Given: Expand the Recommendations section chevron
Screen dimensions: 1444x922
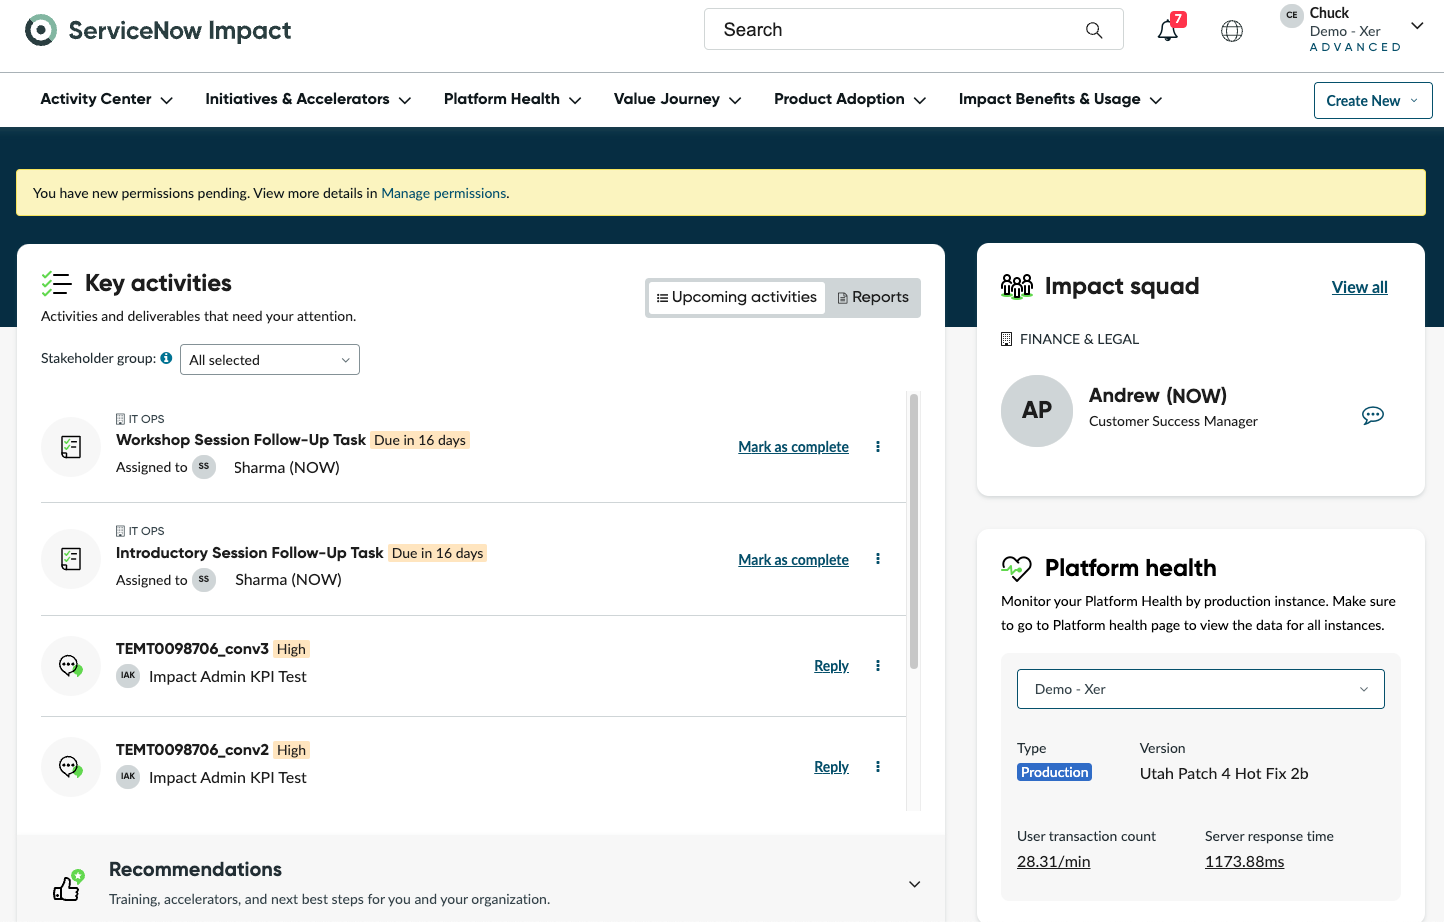Looking at the screenshot, I should (x=914, y=884).
